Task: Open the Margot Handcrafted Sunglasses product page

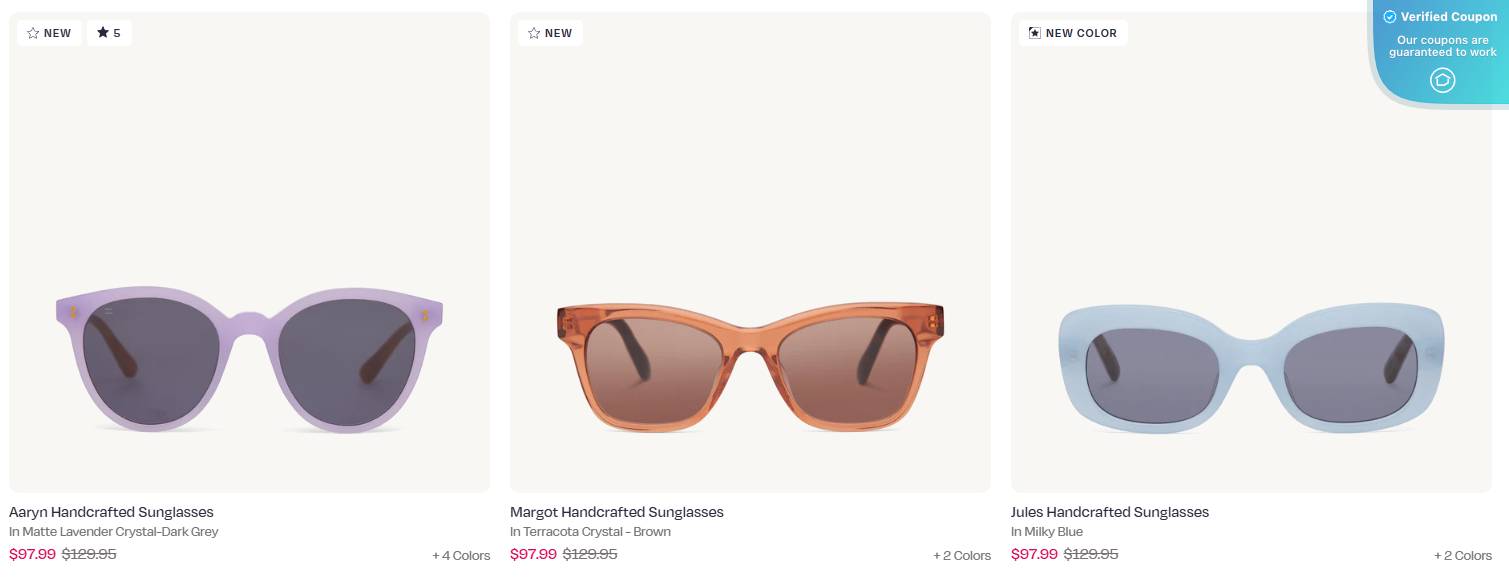Action: pos(617,512)
